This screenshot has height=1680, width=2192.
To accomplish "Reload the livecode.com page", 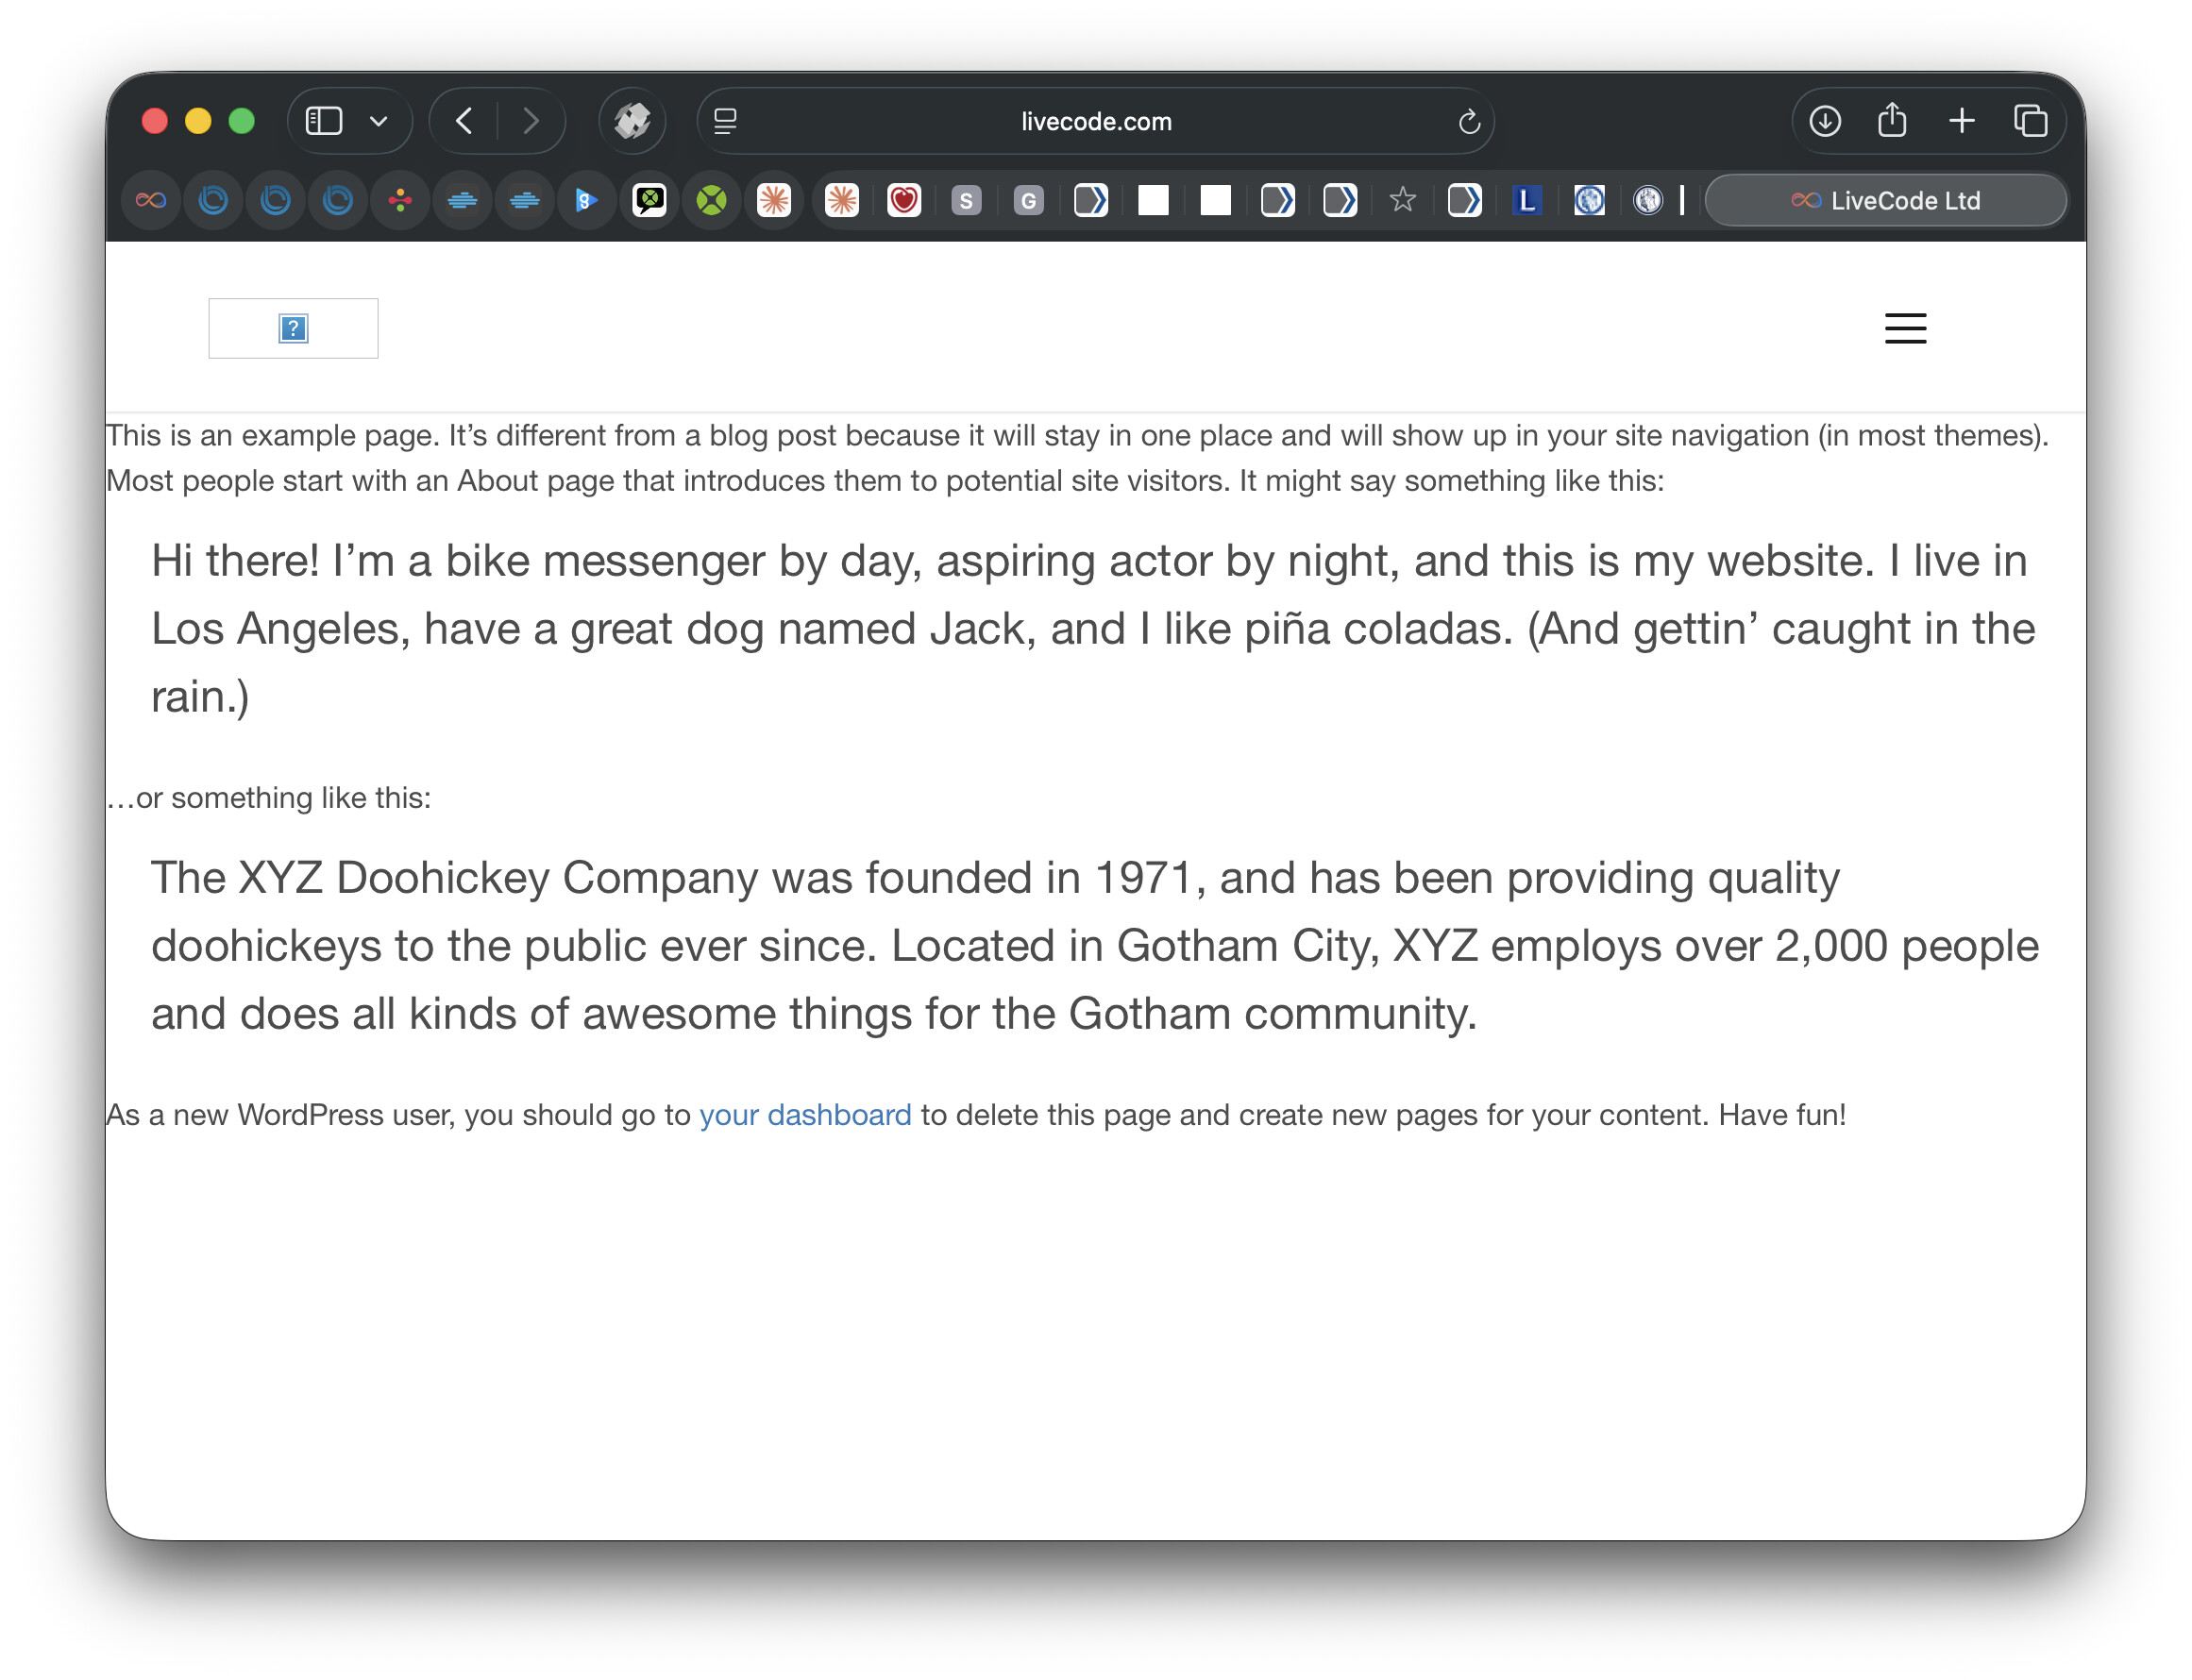I will (1468, 122).
